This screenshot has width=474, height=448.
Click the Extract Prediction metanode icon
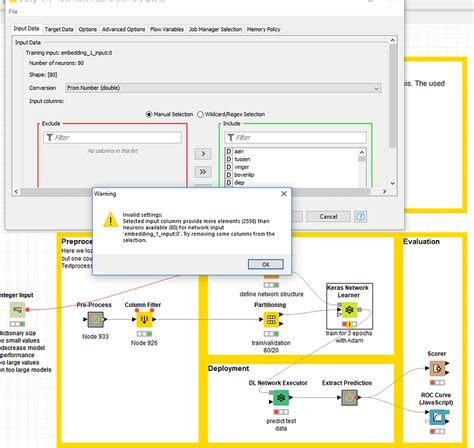(349, 397)
